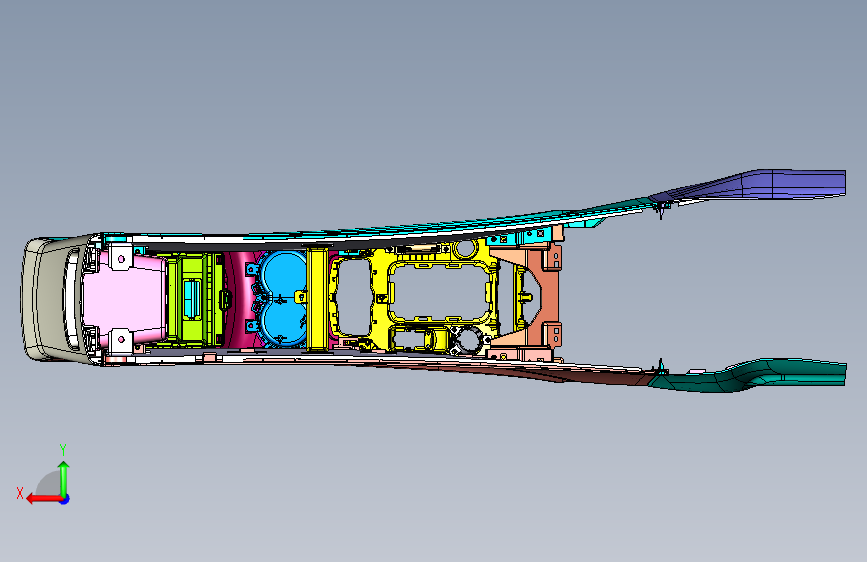867x562 pixels.
Task: Click the green Y axis arrow of triad
Action: 64,478
